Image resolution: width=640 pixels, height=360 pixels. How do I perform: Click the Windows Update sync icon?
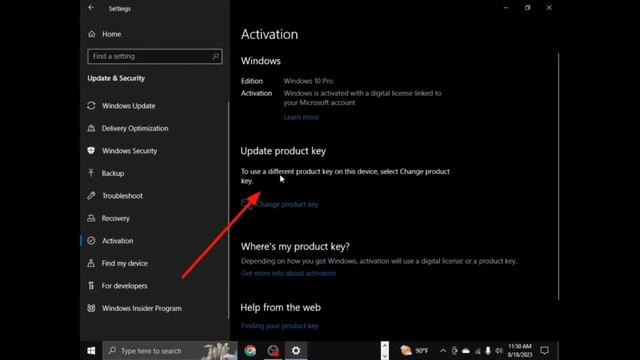coord(91,106)
